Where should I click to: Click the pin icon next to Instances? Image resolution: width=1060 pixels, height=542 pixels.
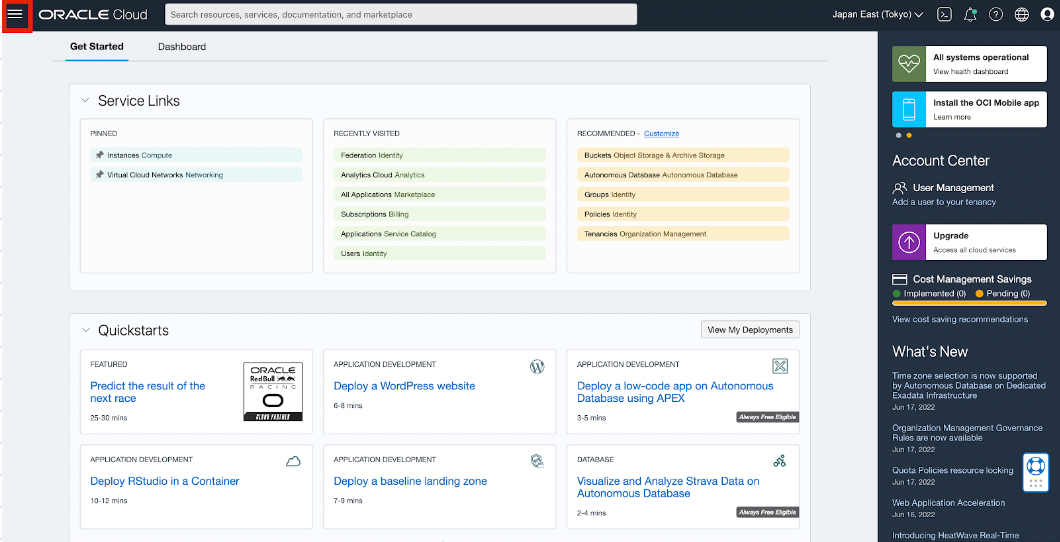tap(99, 155)
